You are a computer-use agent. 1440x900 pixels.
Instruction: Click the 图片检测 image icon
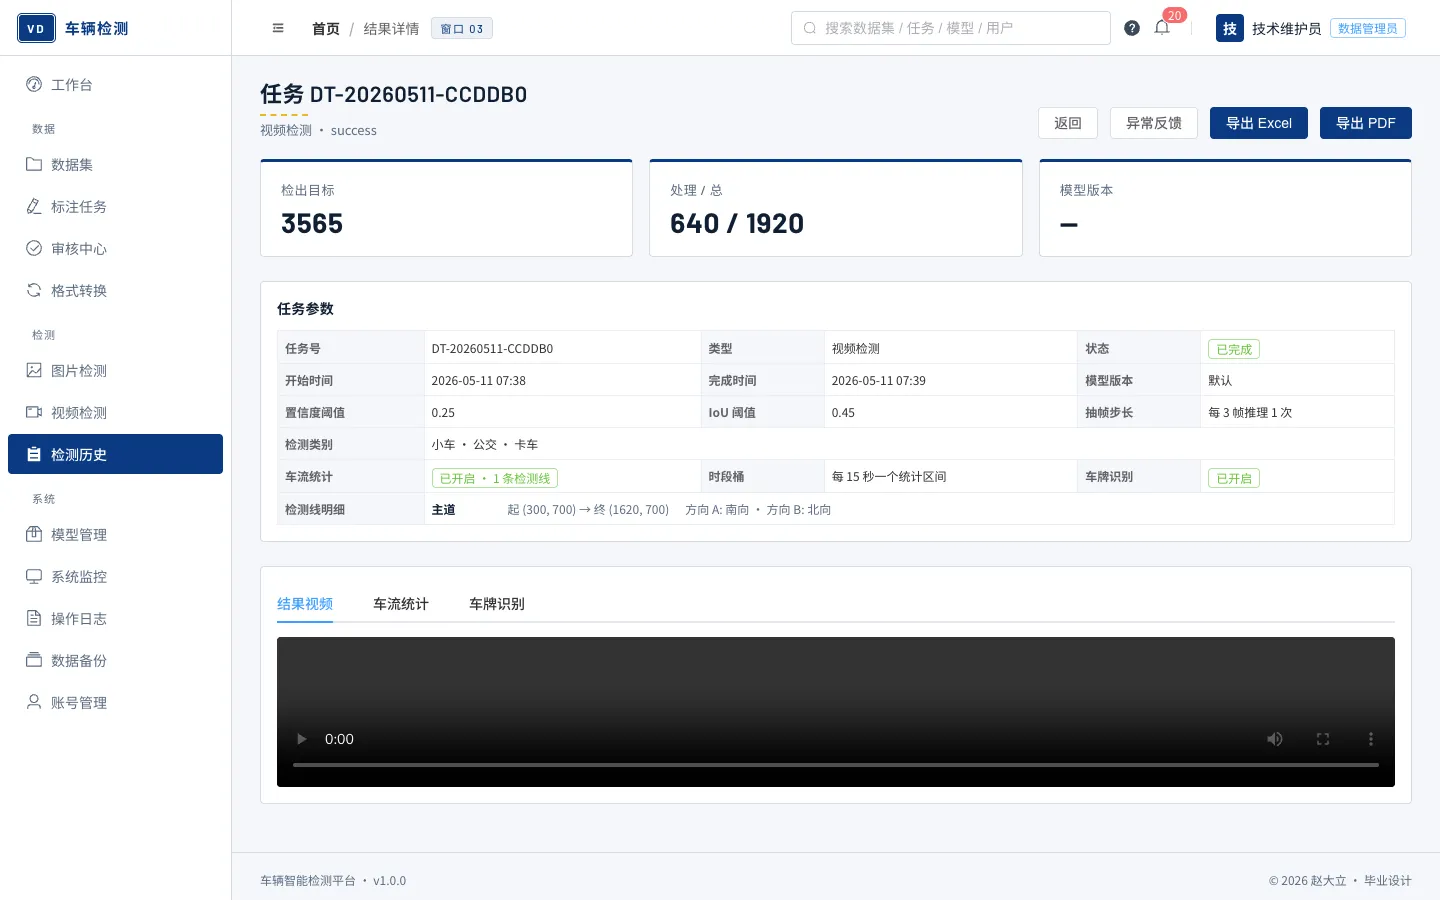34,371
